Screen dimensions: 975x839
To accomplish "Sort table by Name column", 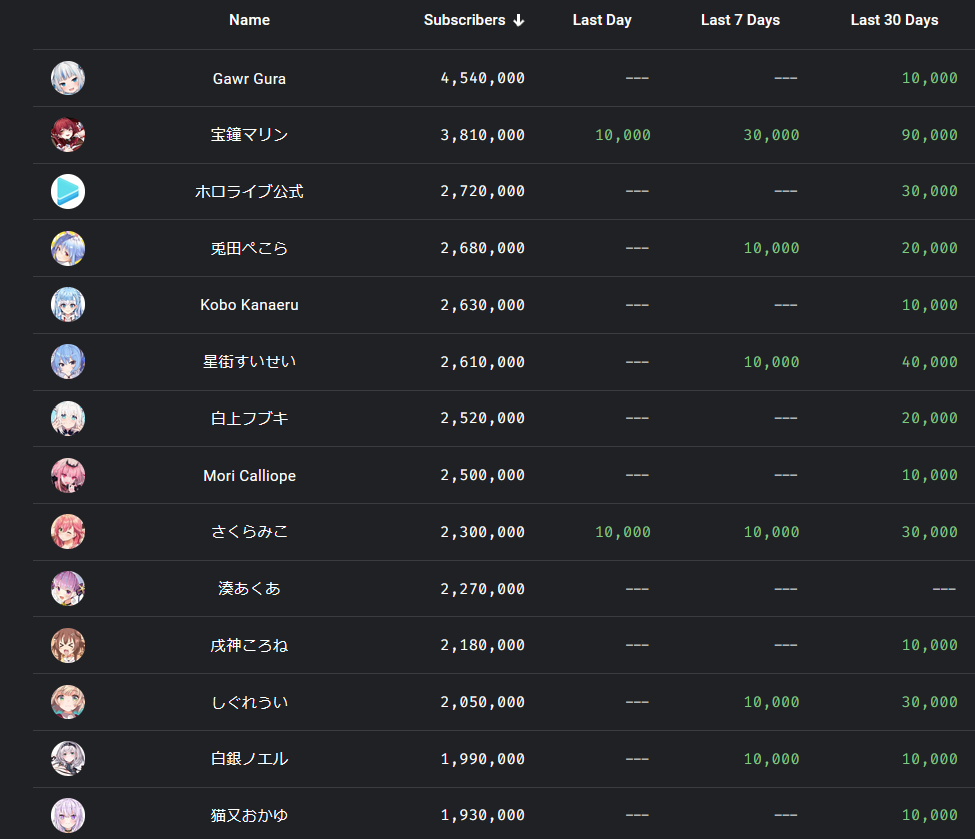I will pyautogui.click(x=249, y=20).
